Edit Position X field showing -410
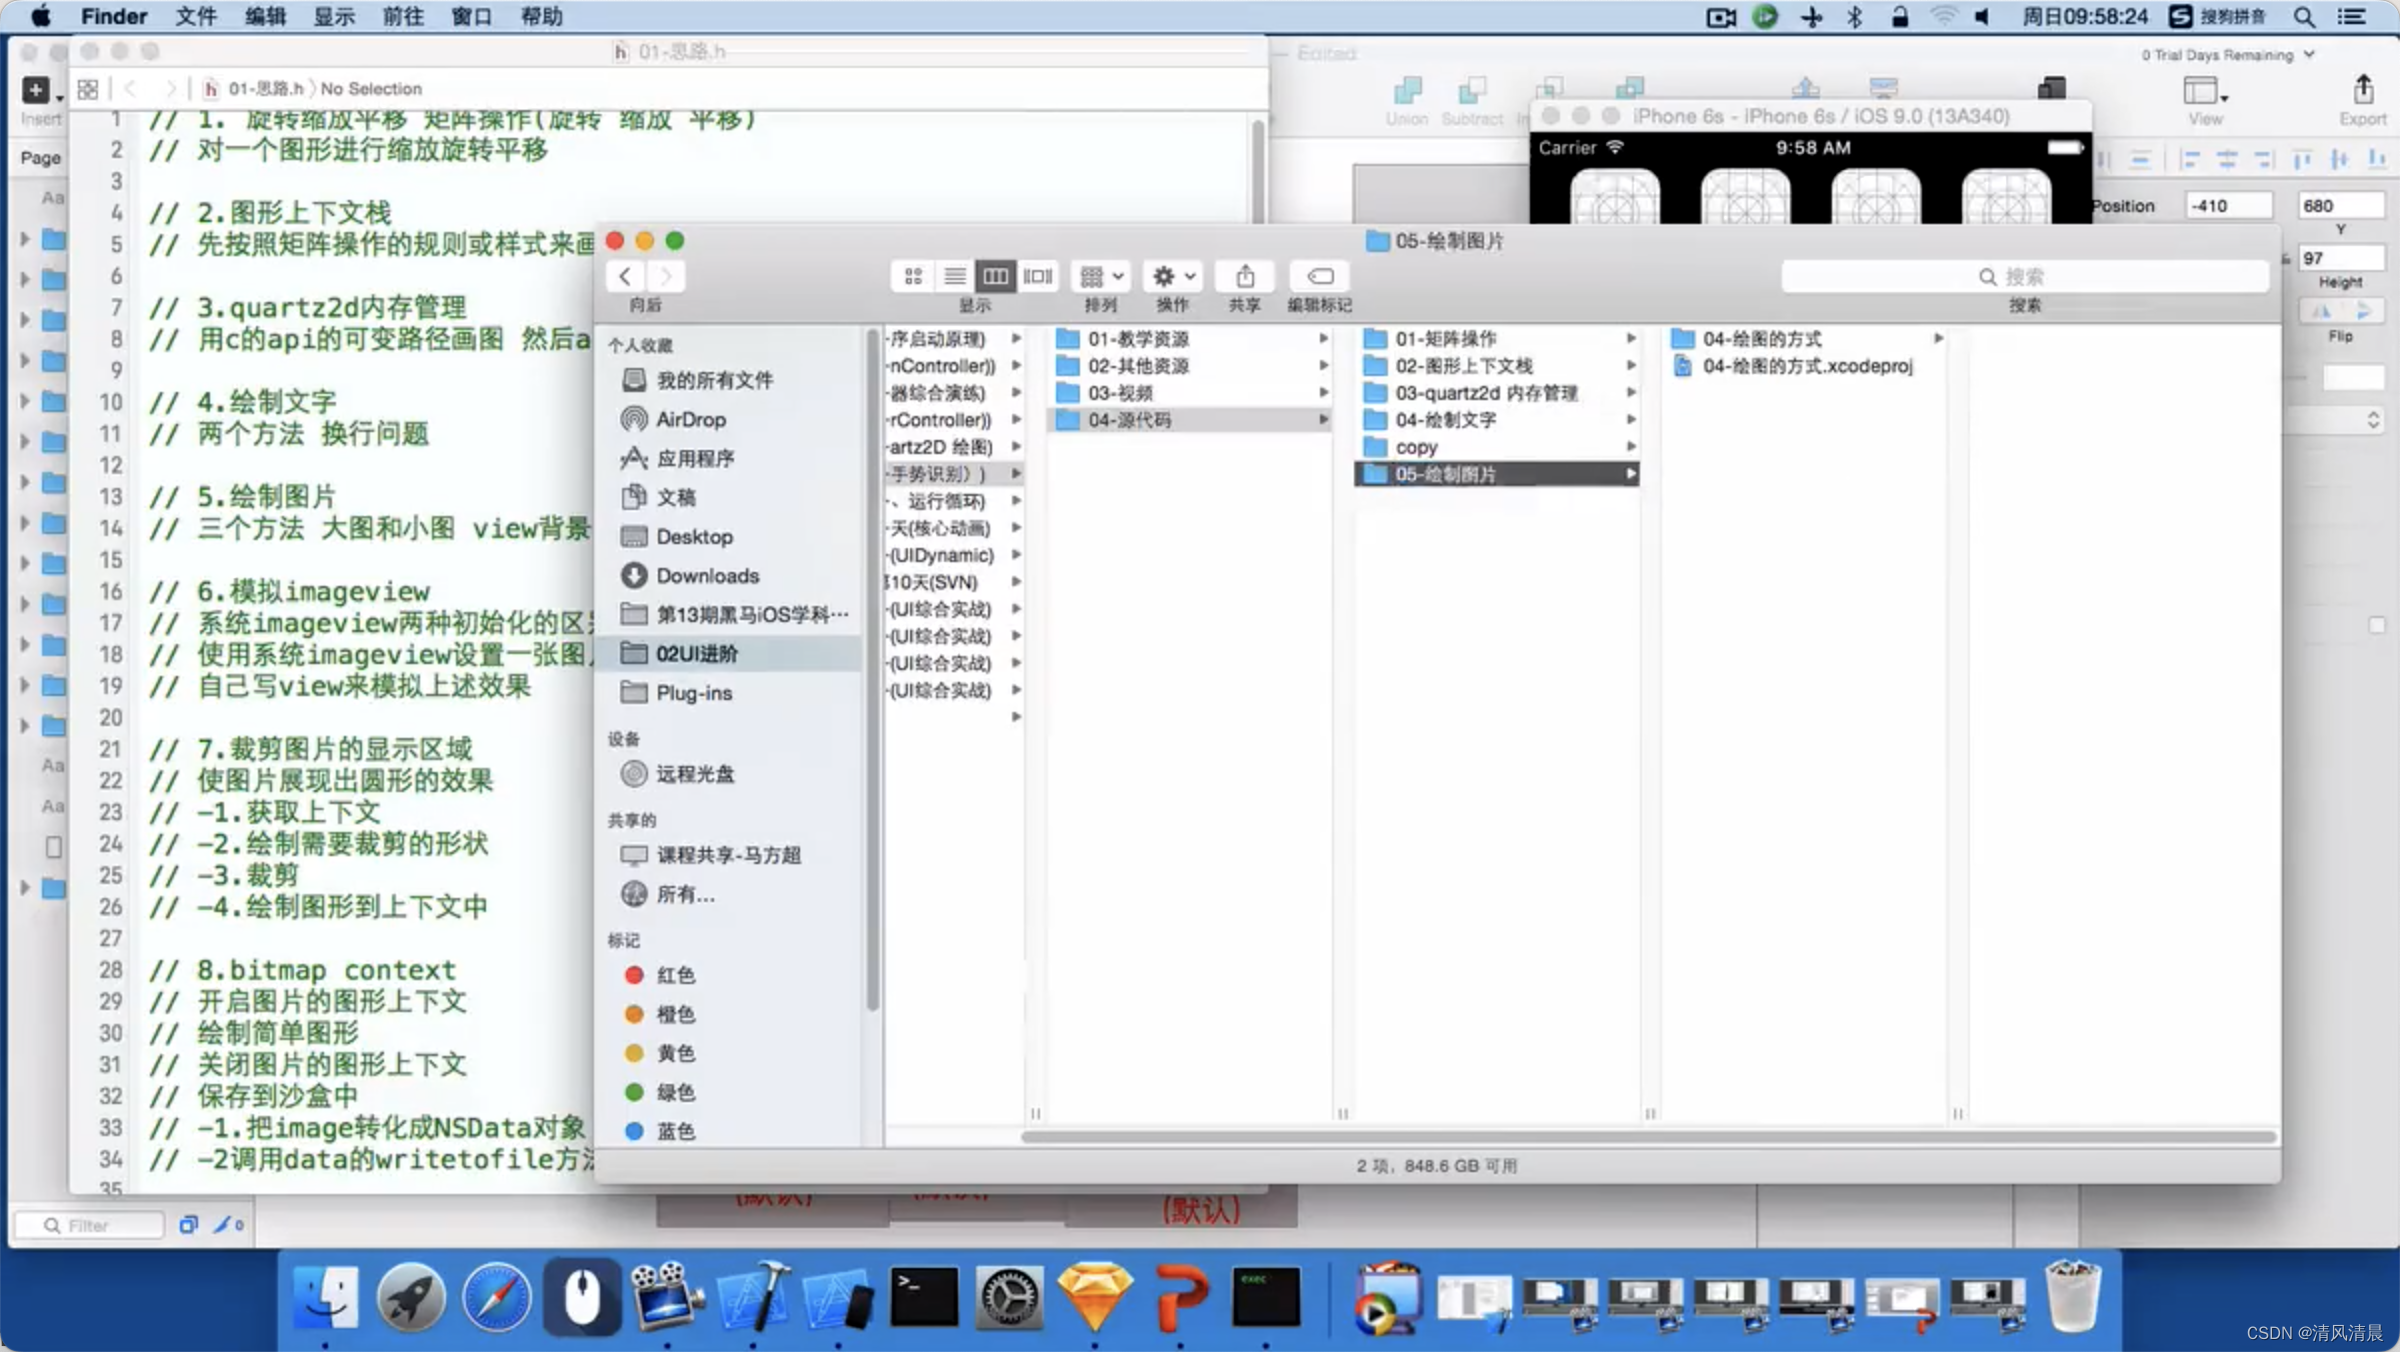The height and width of the screenshot is (1352, 2400). pos(2229,206)
